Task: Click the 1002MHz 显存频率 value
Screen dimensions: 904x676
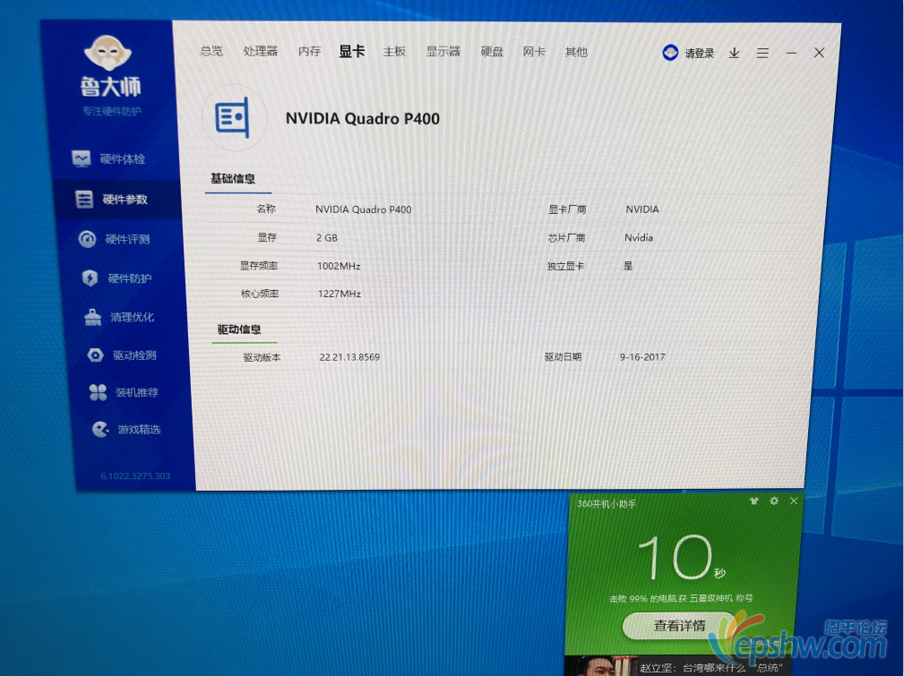Action: pyautogui.click(x=339, y=266)
